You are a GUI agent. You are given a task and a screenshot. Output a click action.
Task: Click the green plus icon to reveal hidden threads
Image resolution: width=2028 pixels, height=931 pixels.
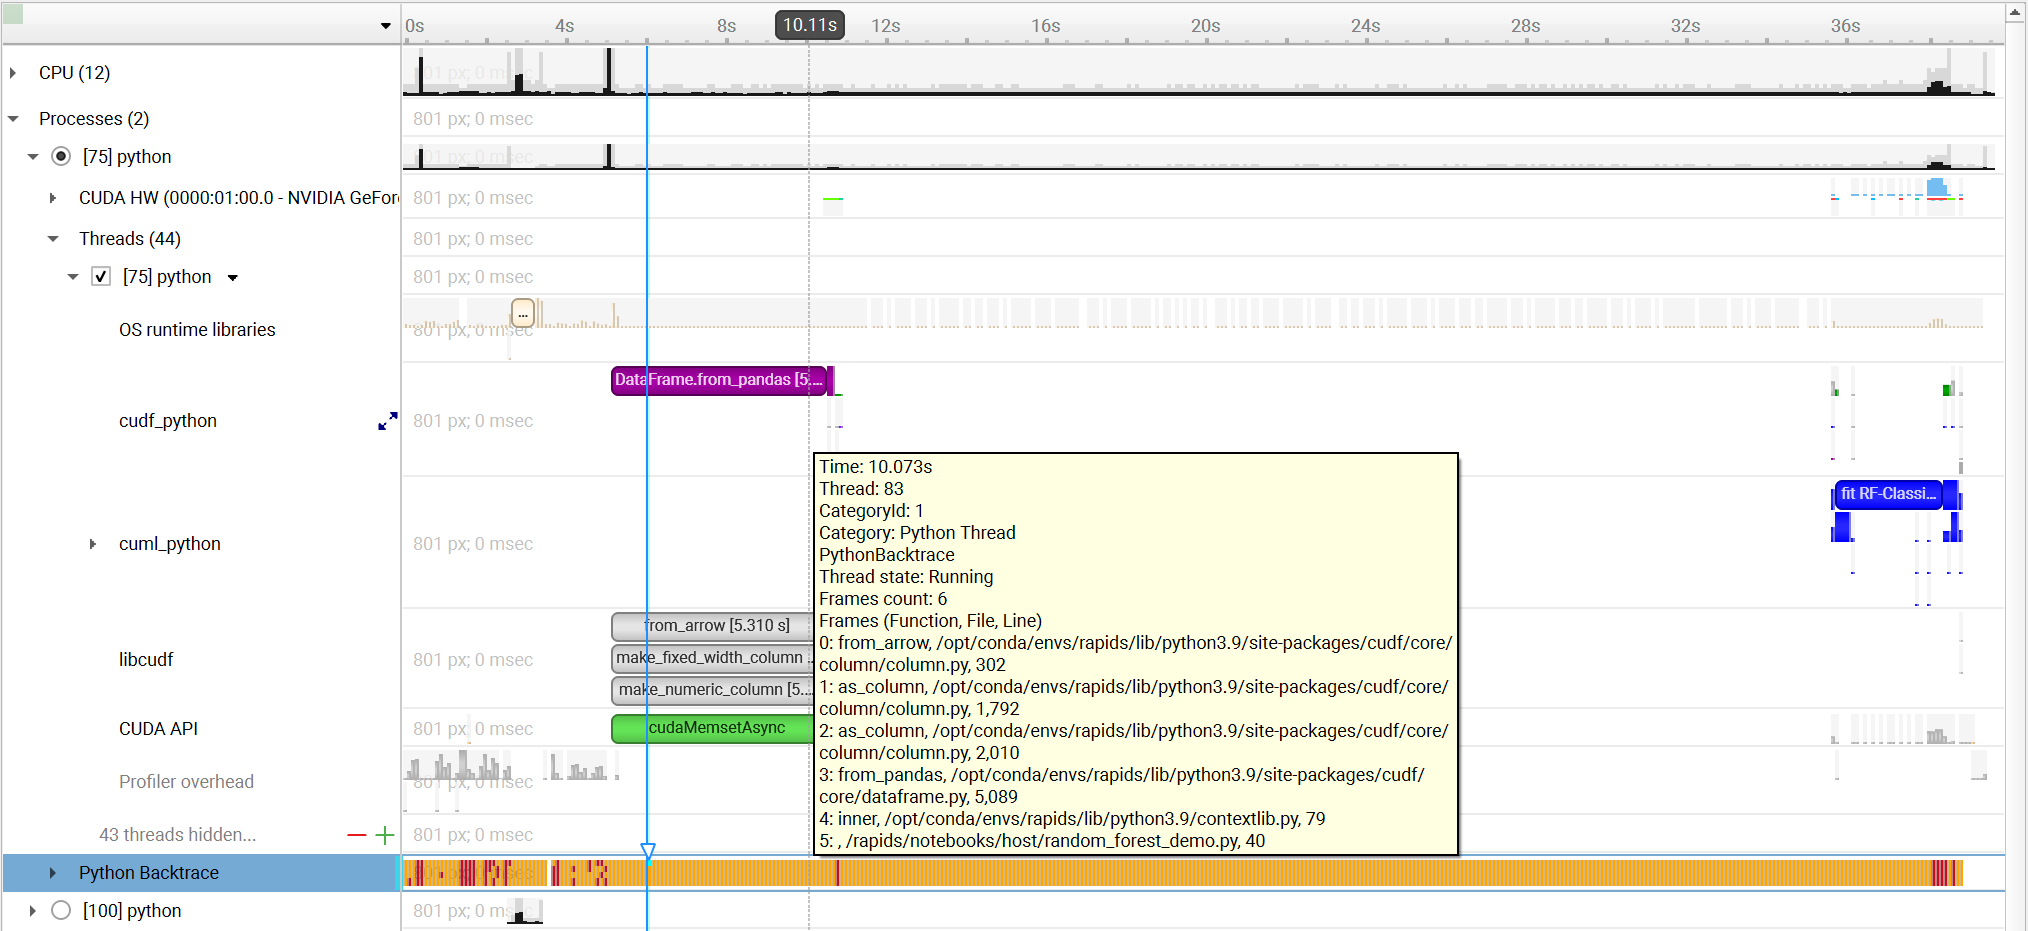(x=385, y=834)
